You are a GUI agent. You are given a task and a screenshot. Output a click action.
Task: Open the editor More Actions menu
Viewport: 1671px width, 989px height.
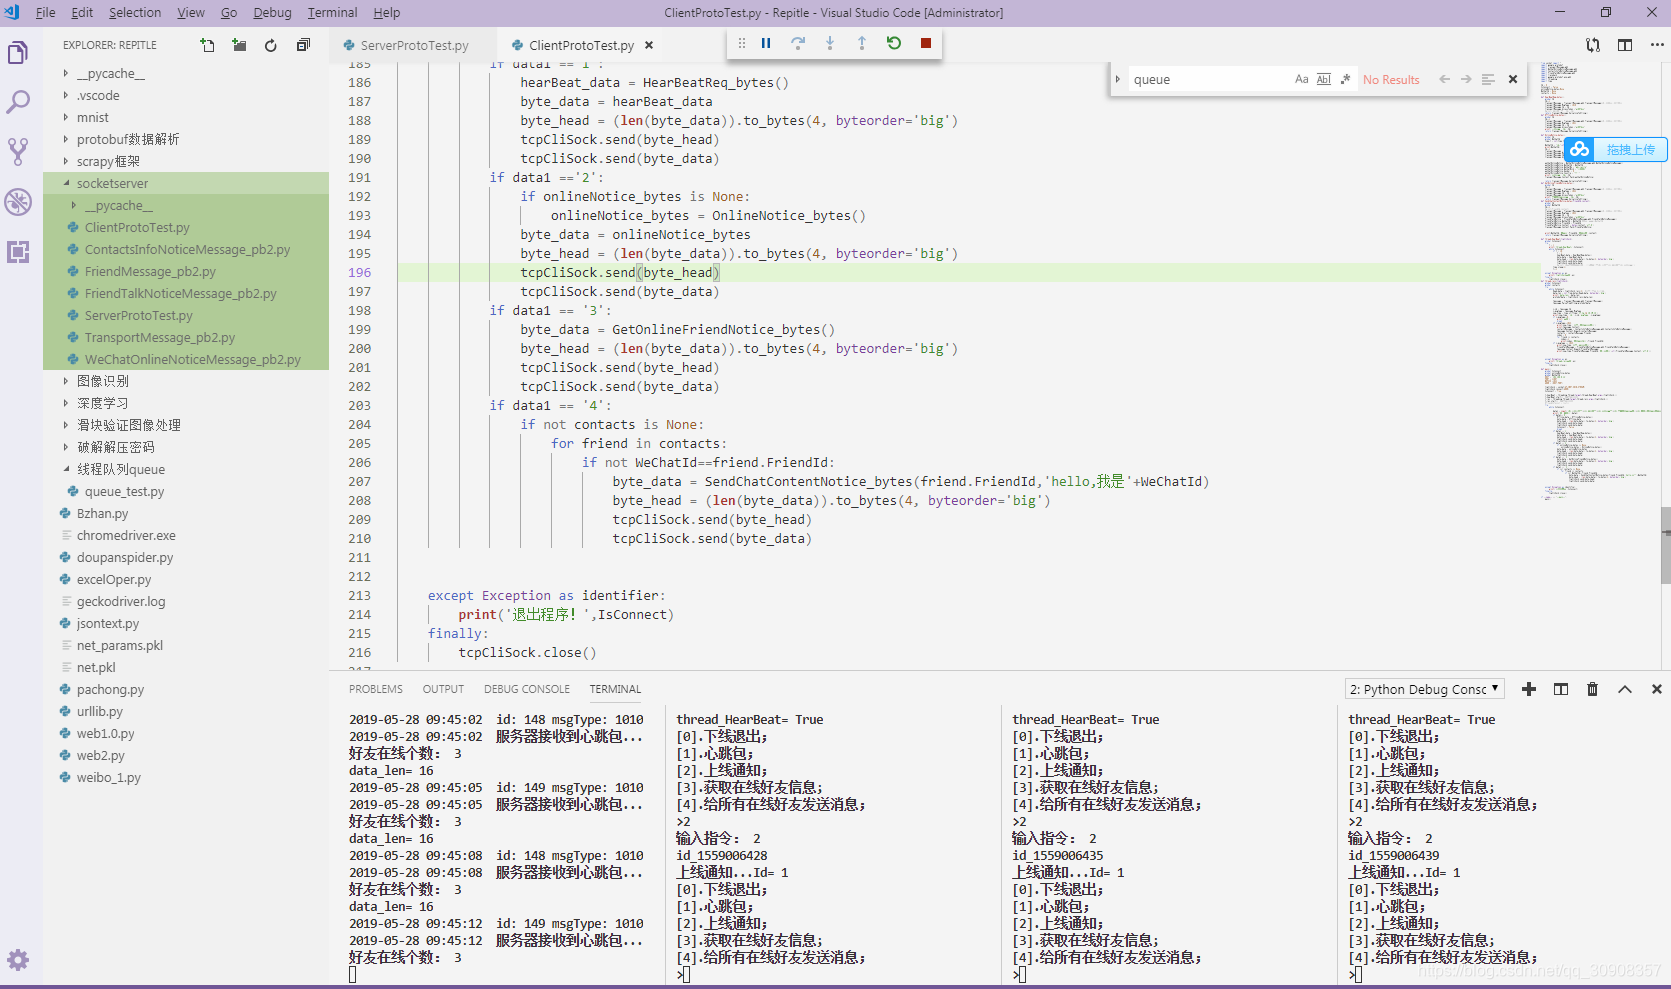[x=1657, y=45]
